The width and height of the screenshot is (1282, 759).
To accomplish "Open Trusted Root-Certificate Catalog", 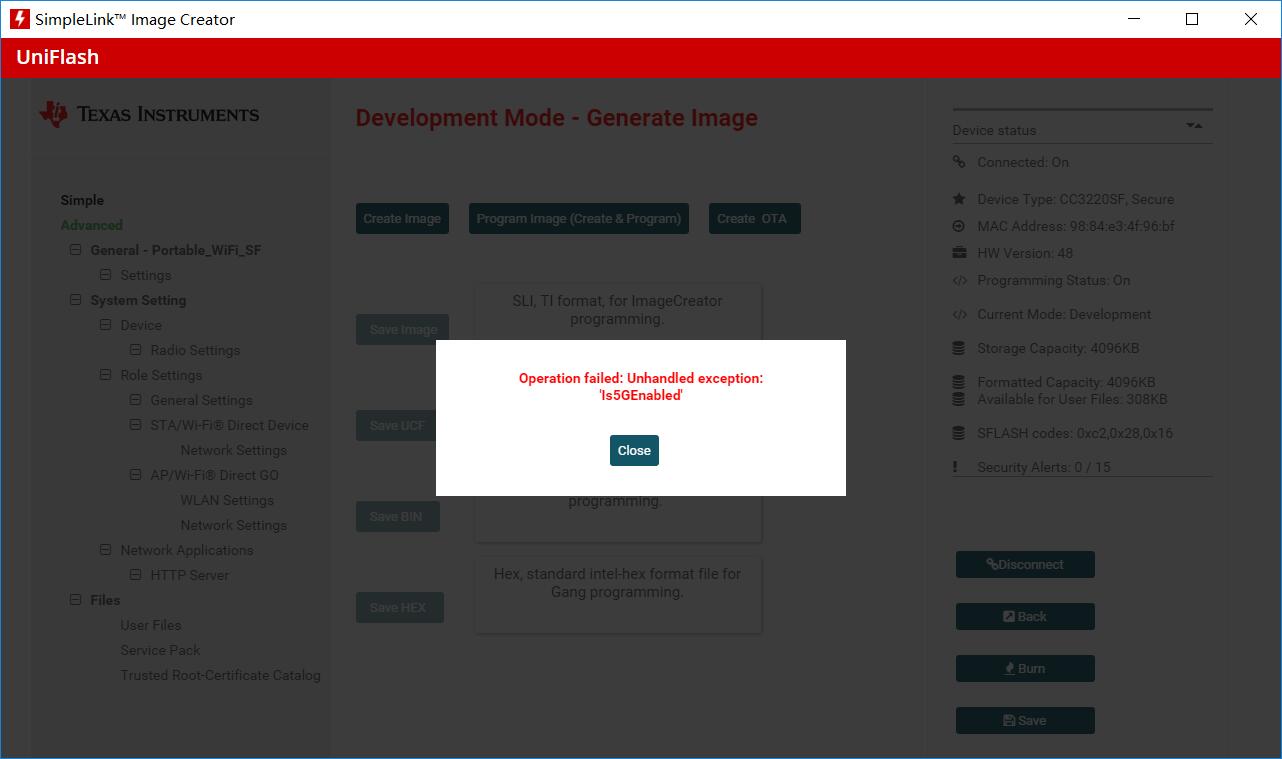I will [x=221, y=675].
